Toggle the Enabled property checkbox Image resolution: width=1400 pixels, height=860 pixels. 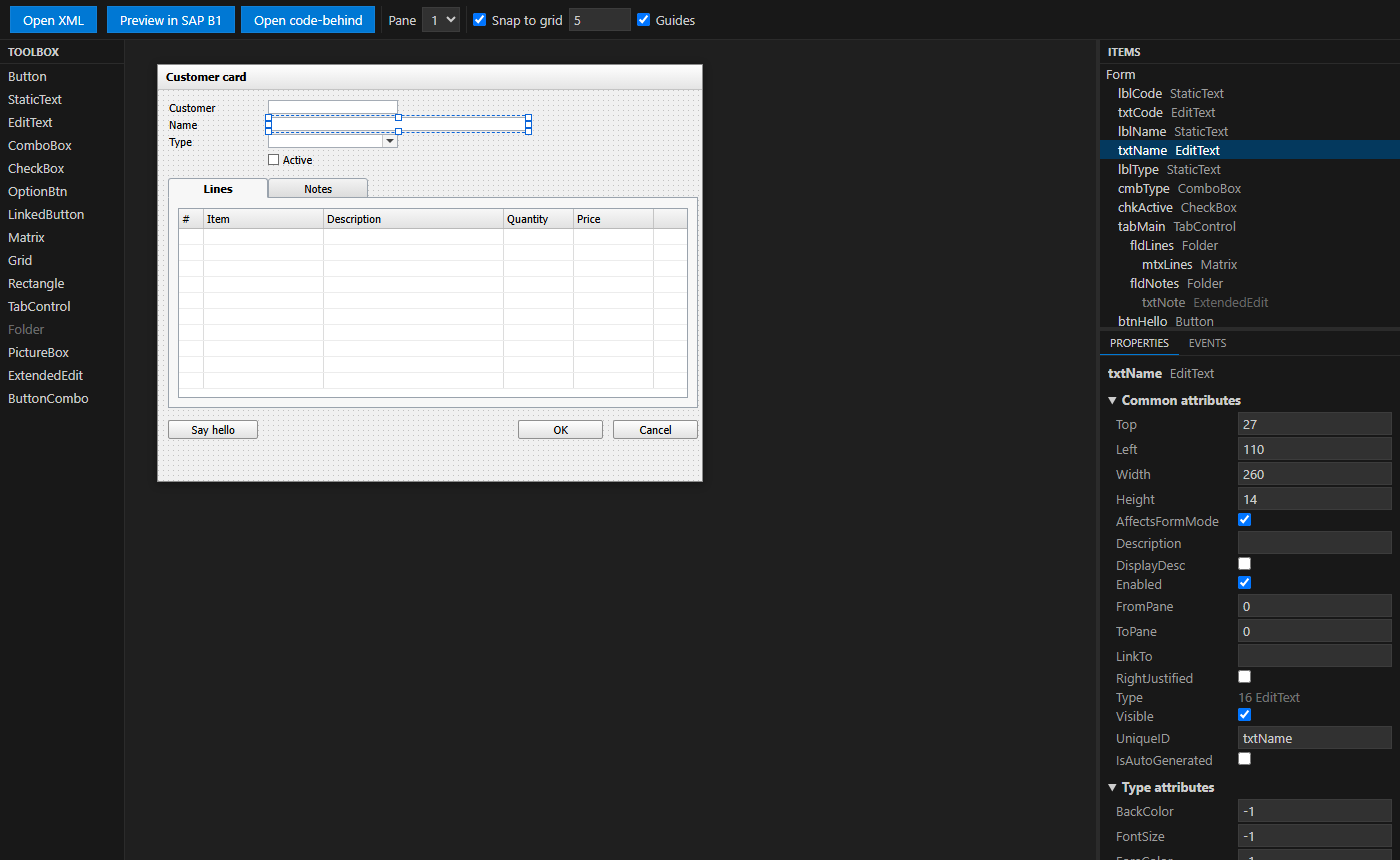tap(1244, 583)
